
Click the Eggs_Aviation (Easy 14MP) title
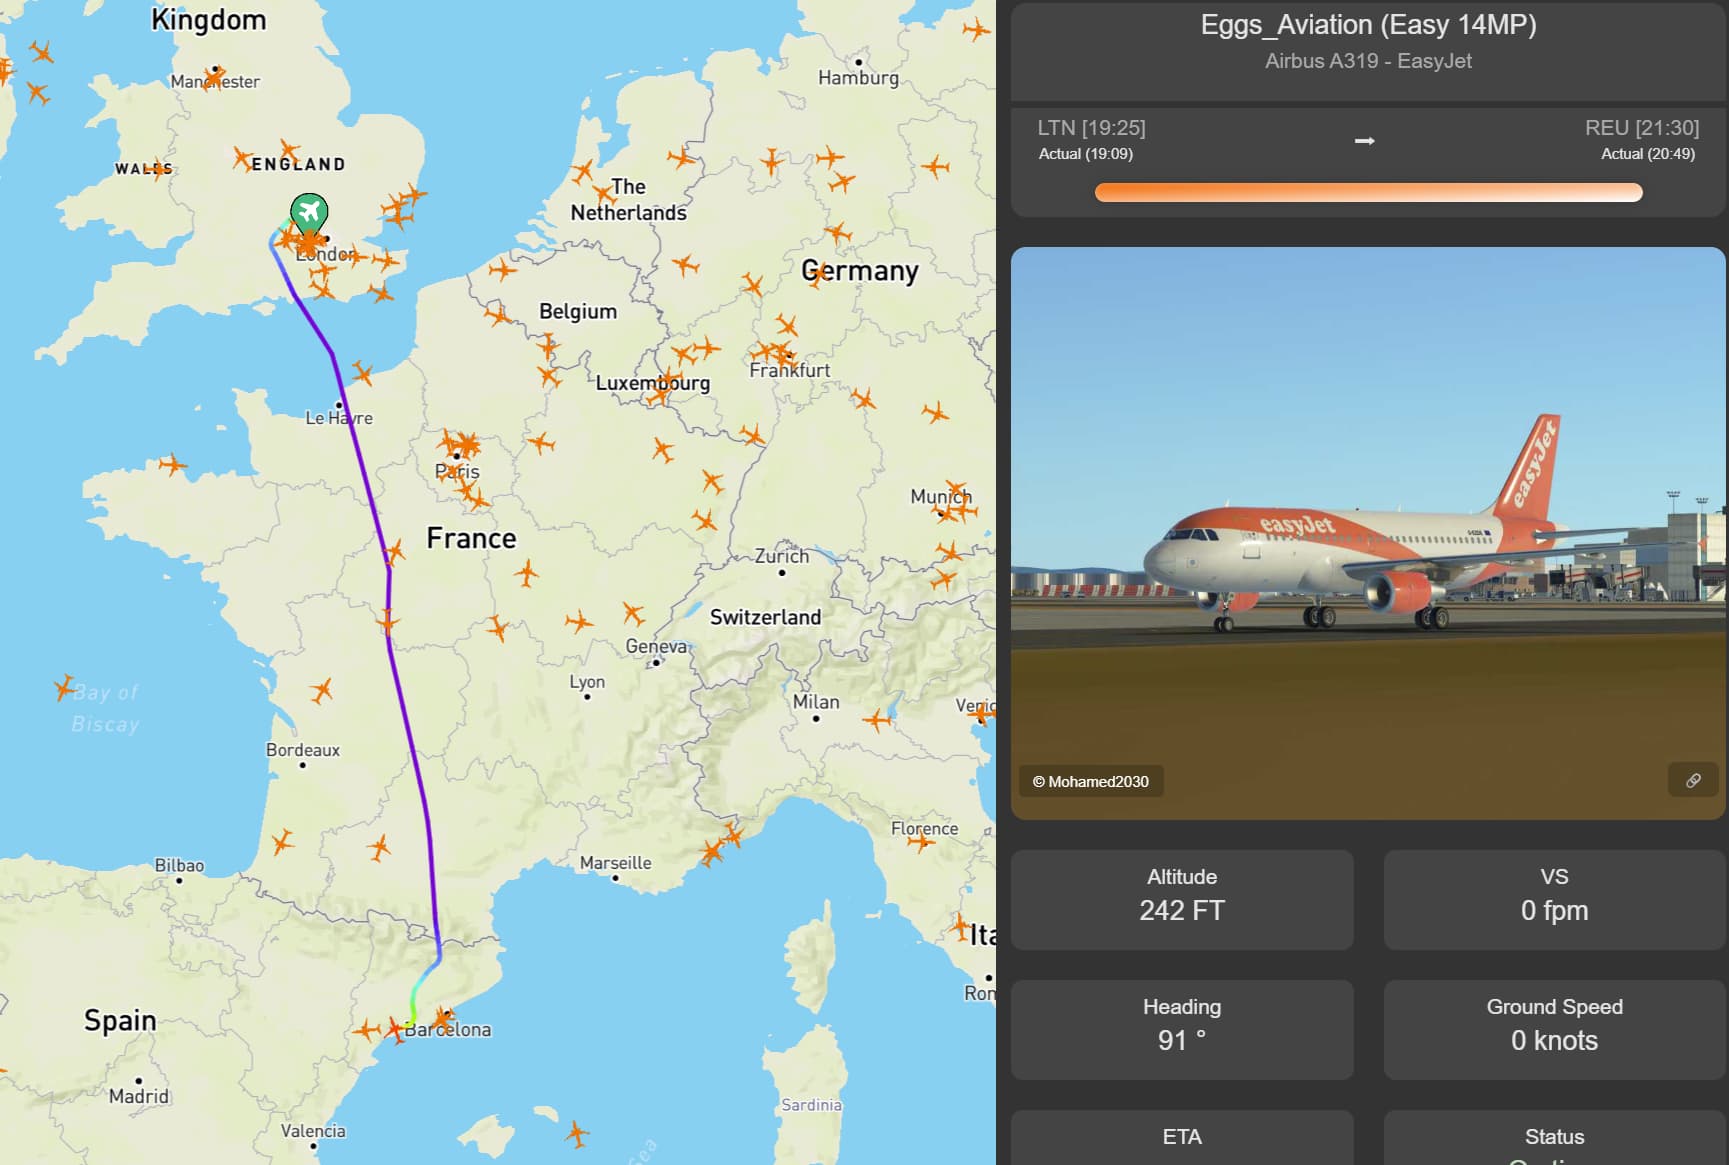click(x=1368, y=25)
